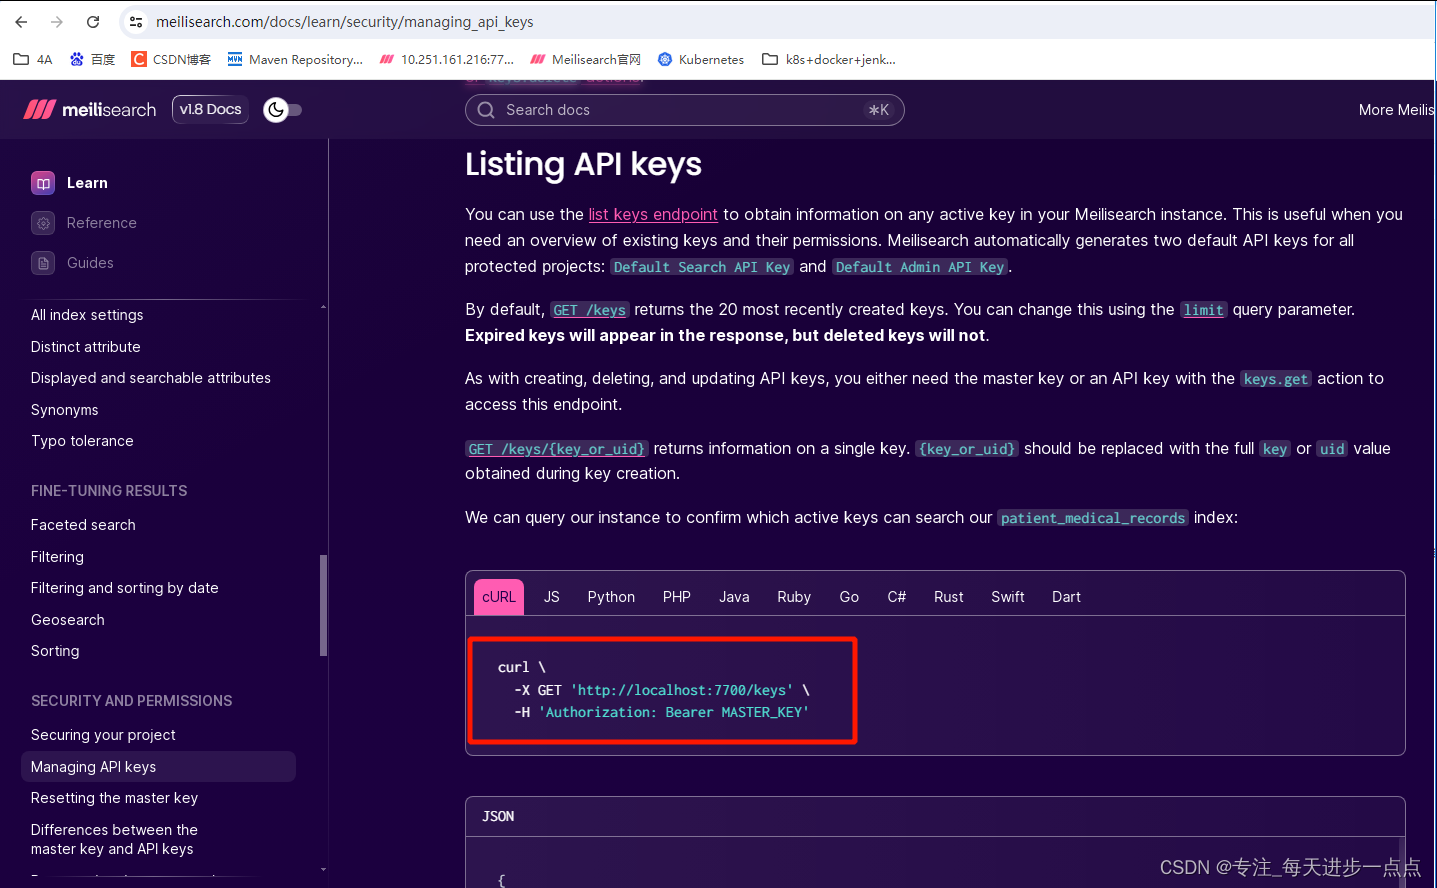The image size is (1437, 888).
Task: Open the Maven Repository bookmark
Action: click(x=295, y=59)
